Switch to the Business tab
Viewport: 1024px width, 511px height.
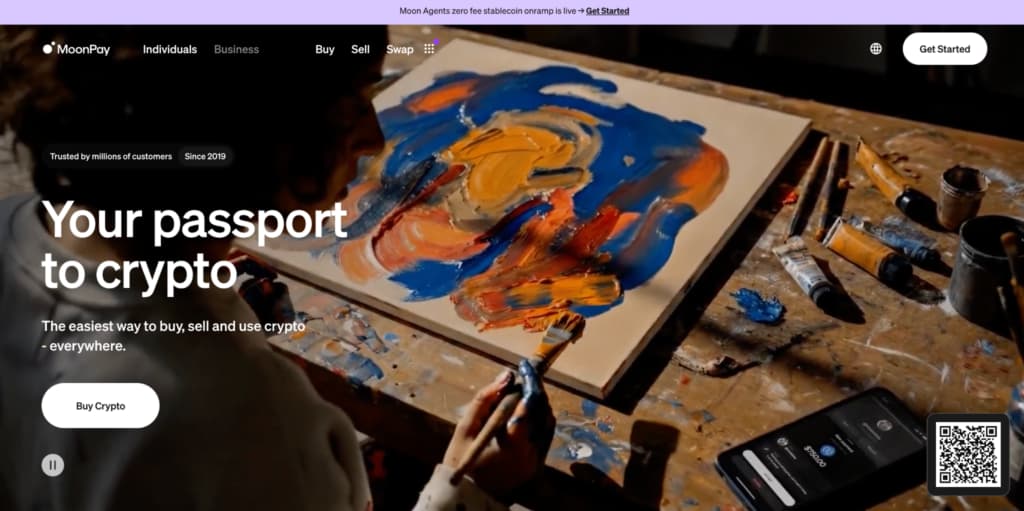(236, 49)
